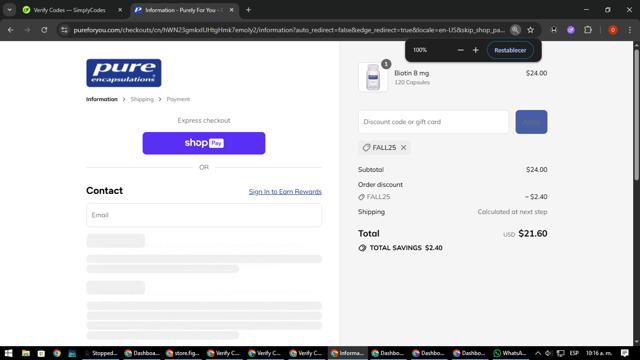Image resolution: width=640 pixels, height=360 pixels.
Task: Decrease zoom with minus button
Action: [x=460, y=50]
